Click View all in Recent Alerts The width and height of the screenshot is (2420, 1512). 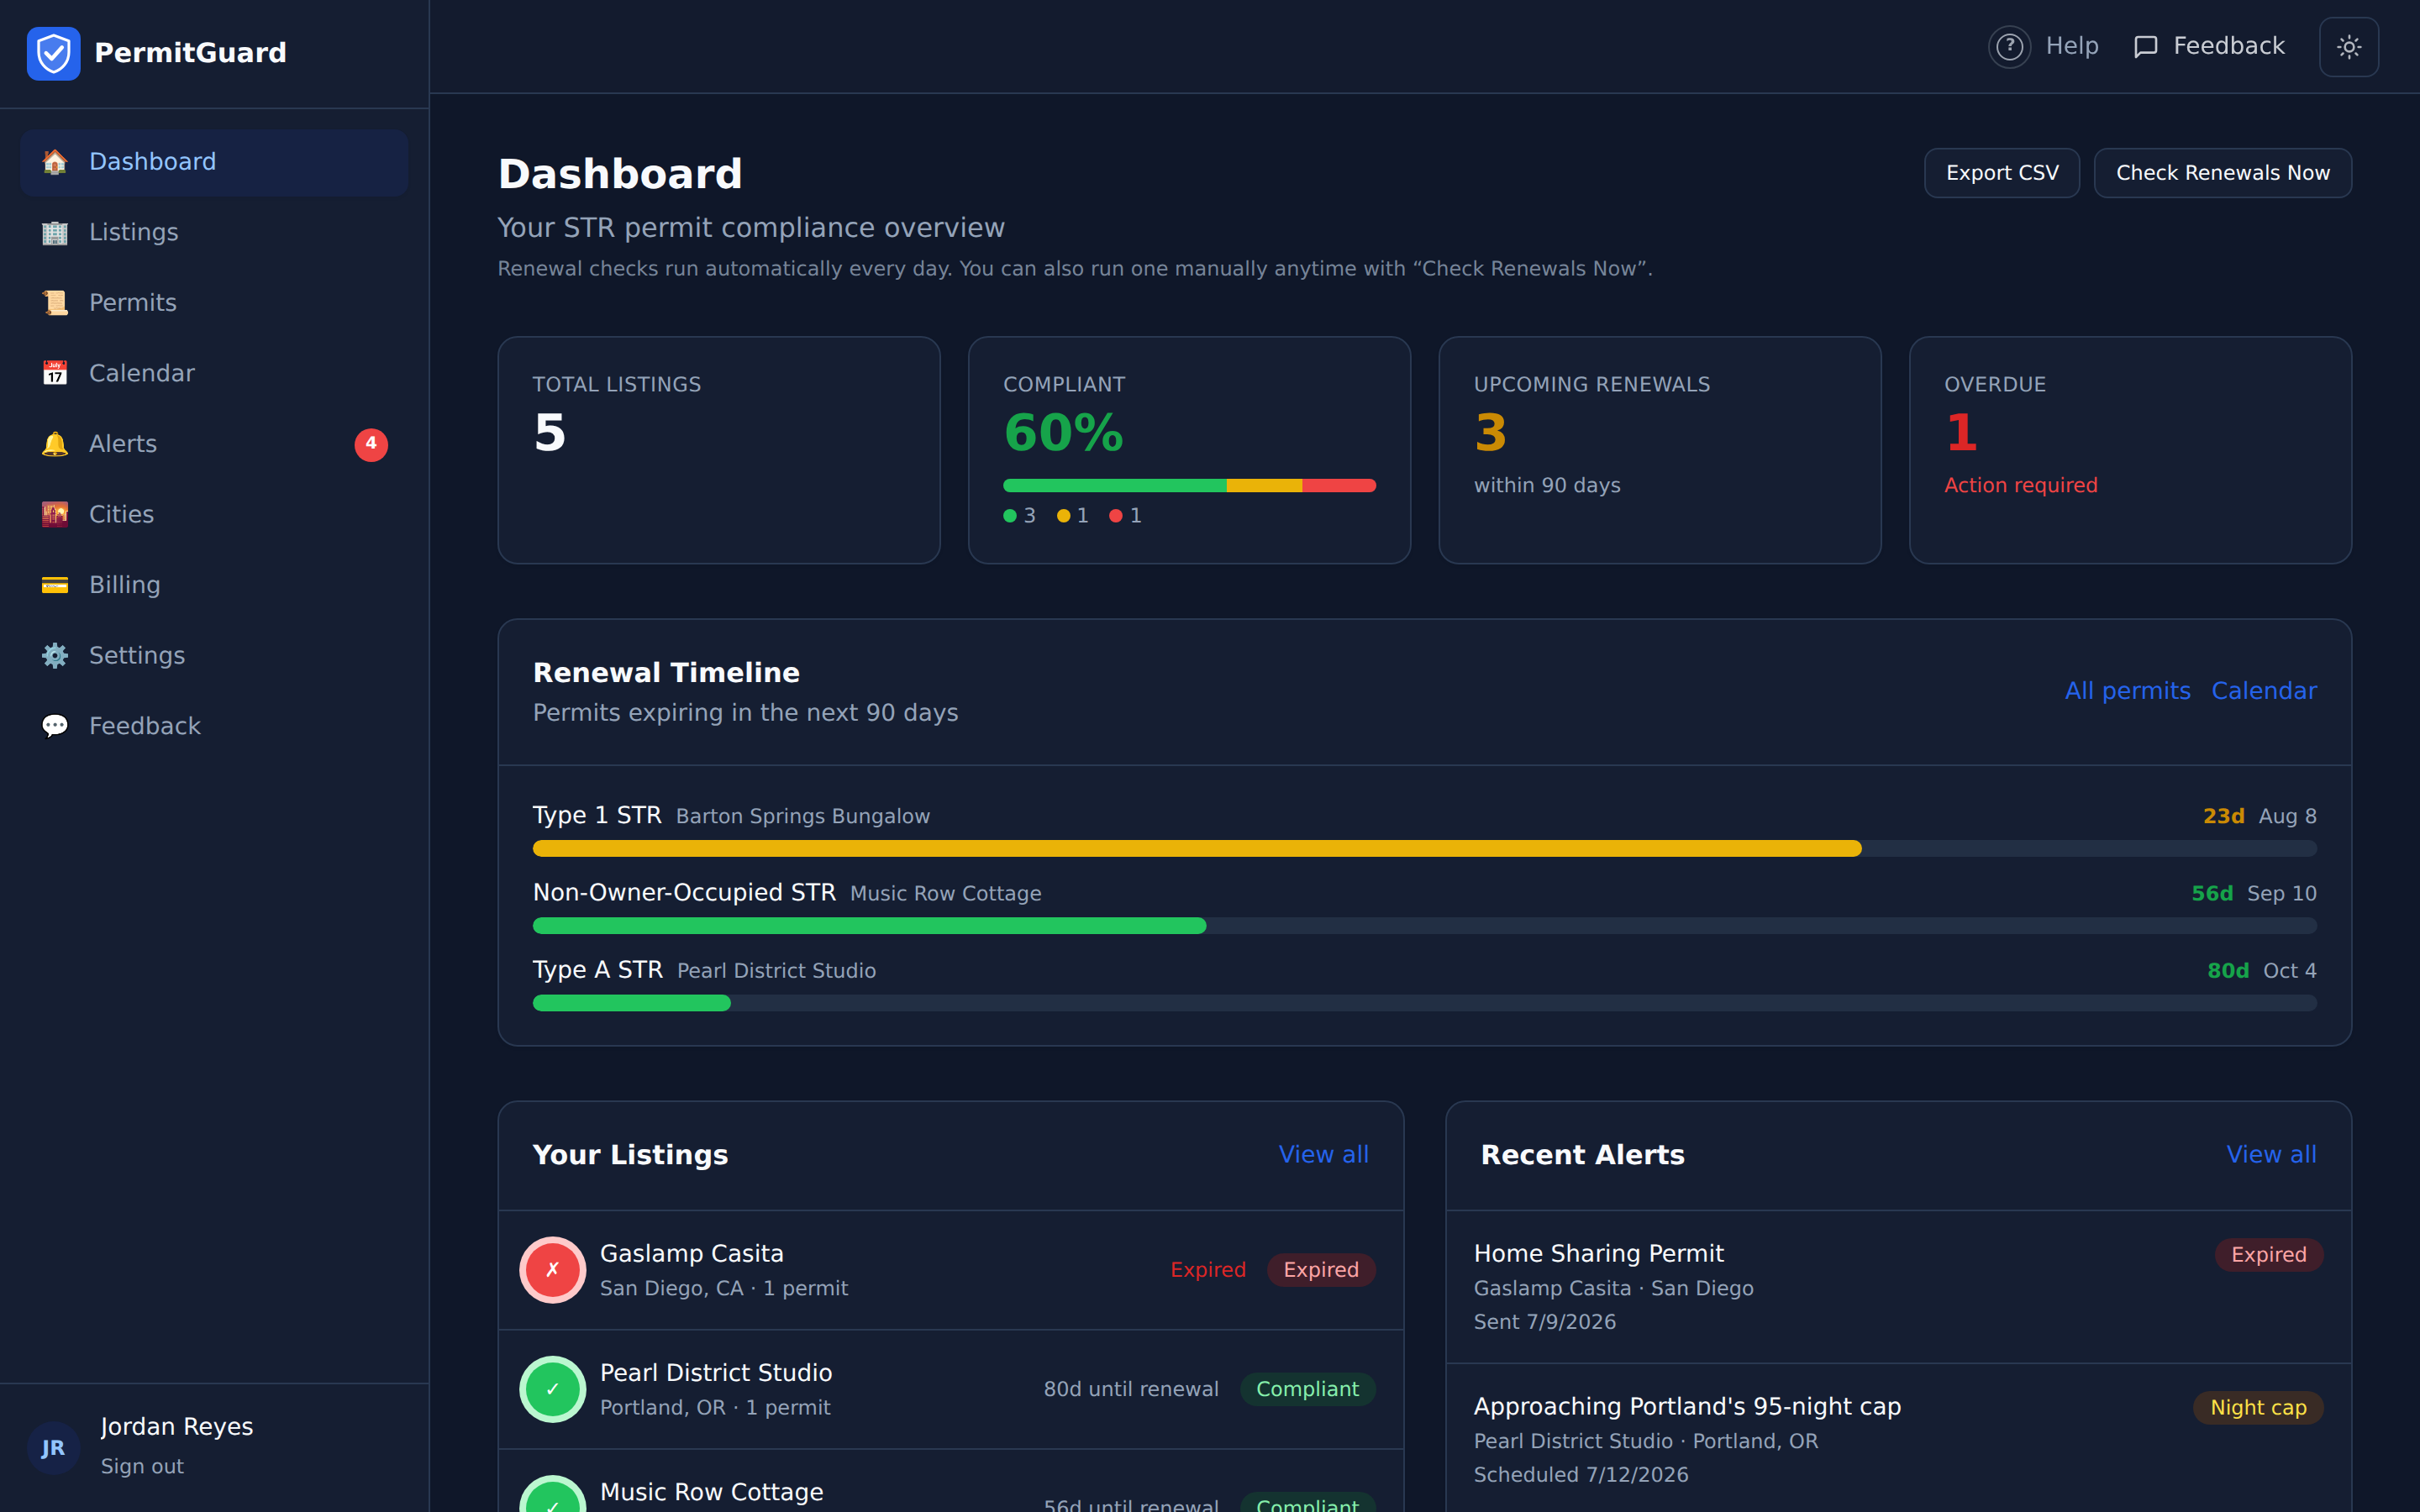(2271, 1155)
